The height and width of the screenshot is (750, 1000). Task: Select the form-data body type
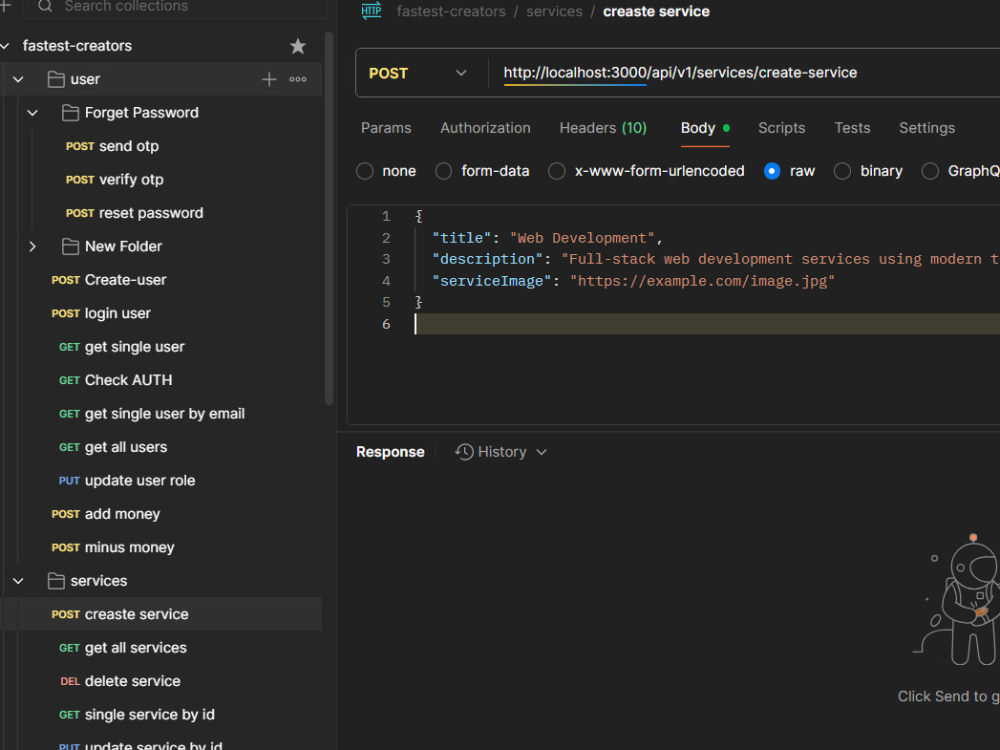443,171
